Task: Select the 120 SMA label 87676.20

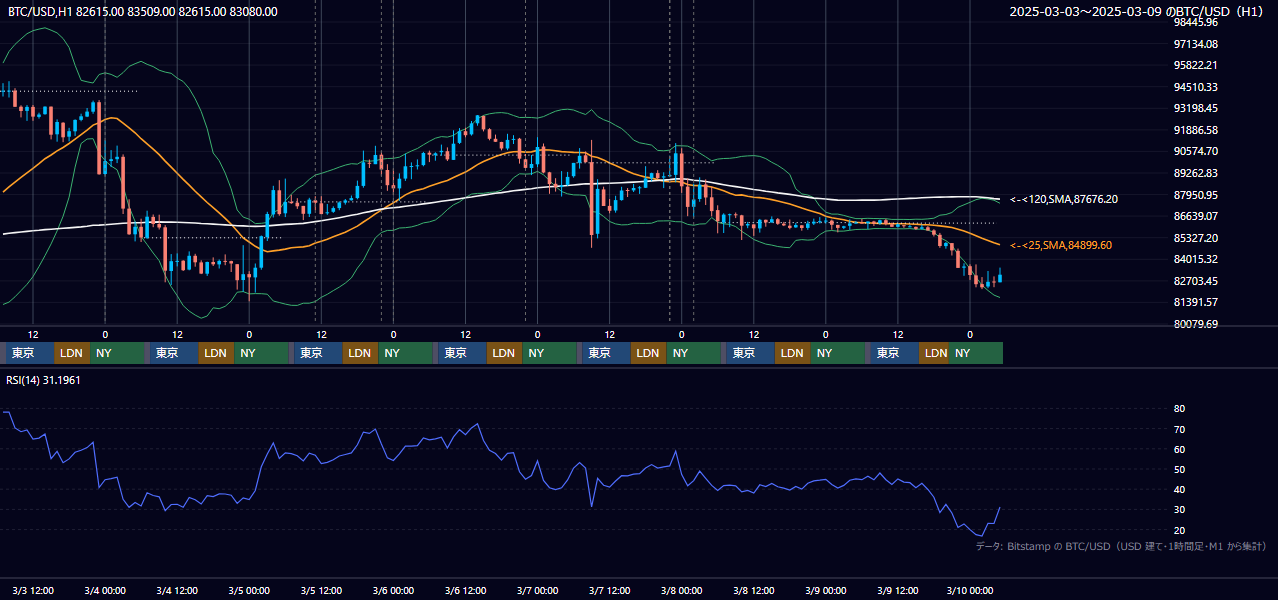Action: click(1064, 199)
